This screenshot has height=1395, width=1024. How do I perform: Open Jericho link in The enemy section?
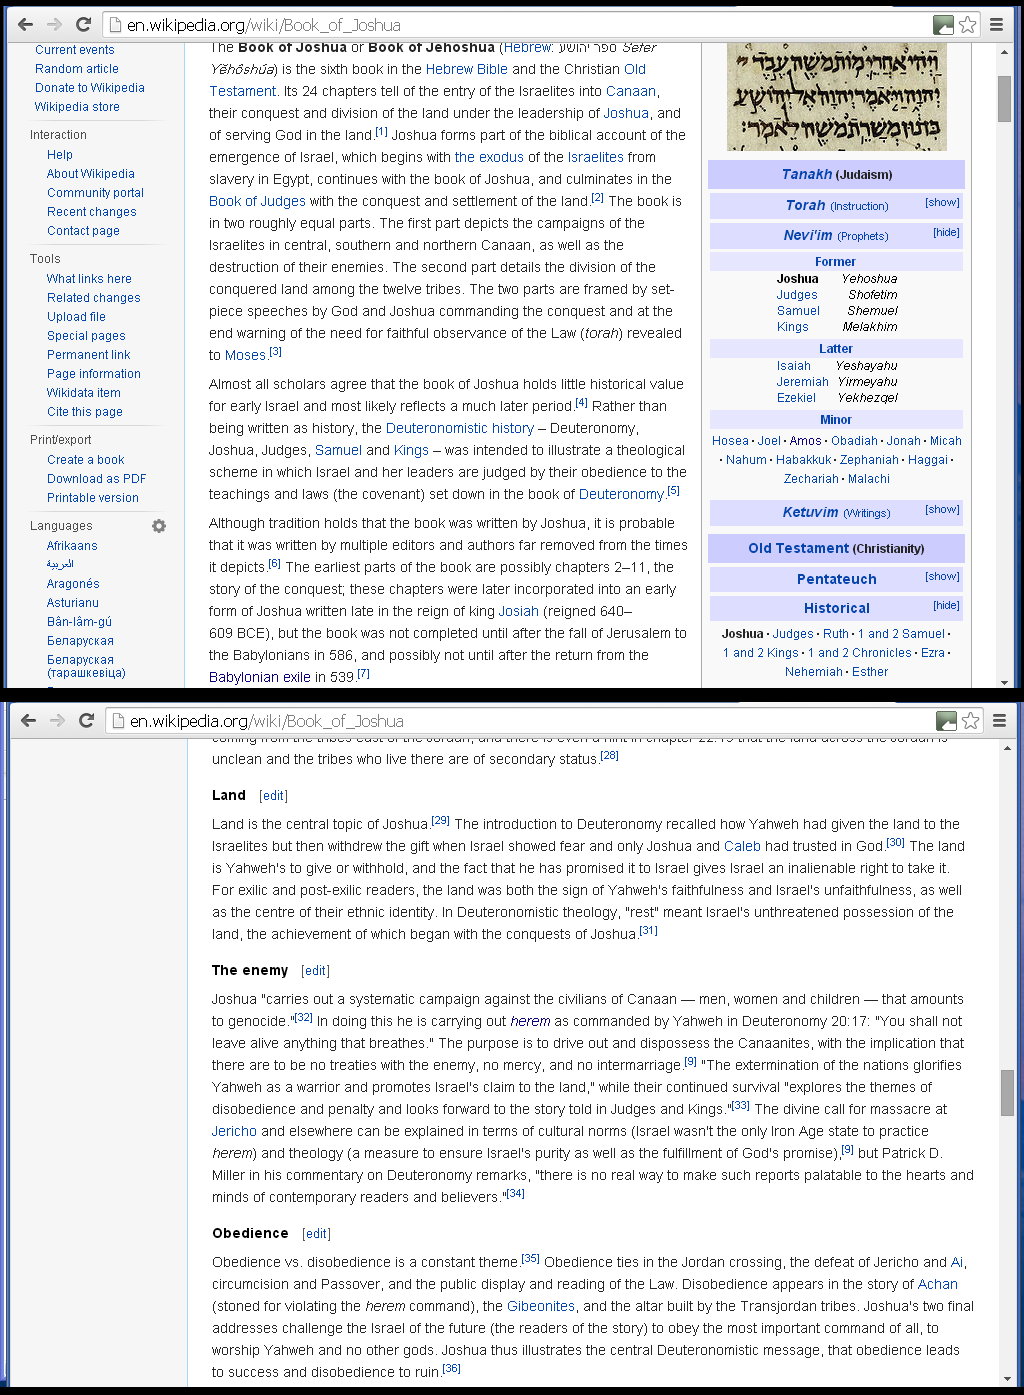234,1131
